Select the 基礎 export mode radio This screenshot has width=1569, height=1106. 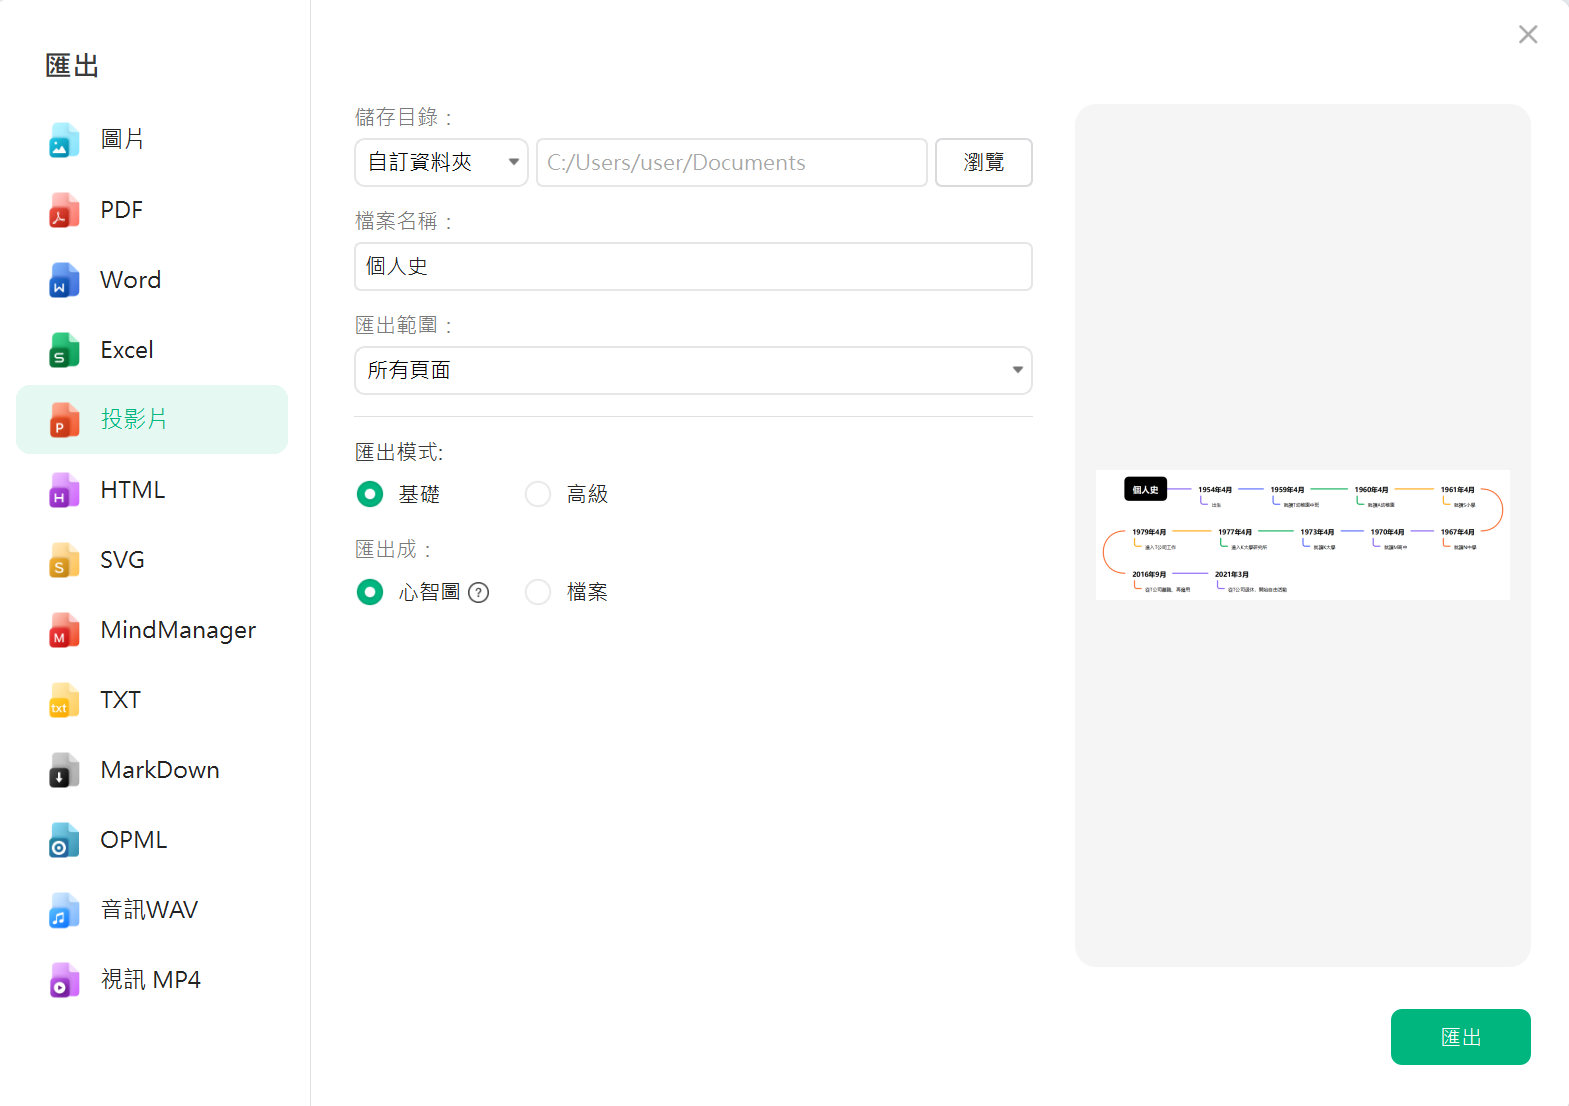click(x=370, y=494)
